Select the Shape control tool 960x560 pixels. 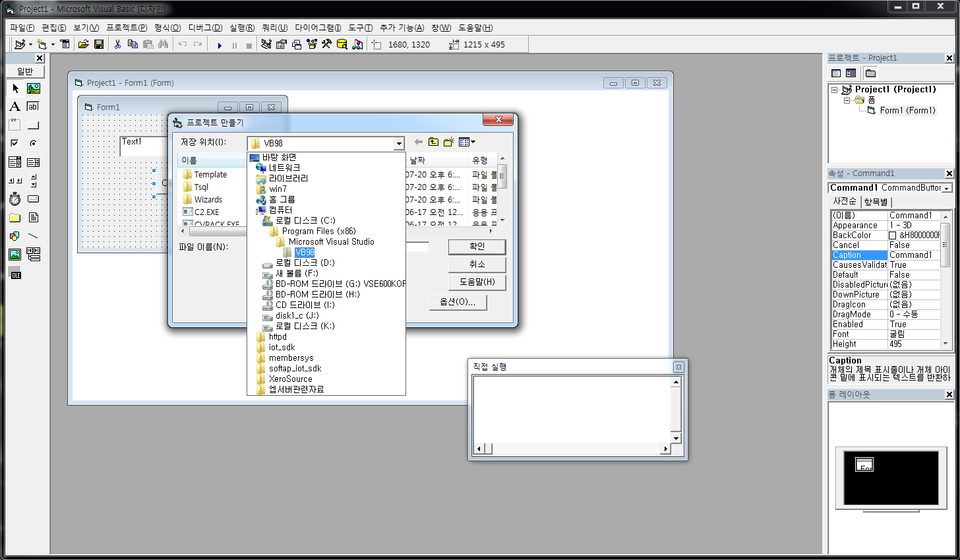click(x=15, y=236)
